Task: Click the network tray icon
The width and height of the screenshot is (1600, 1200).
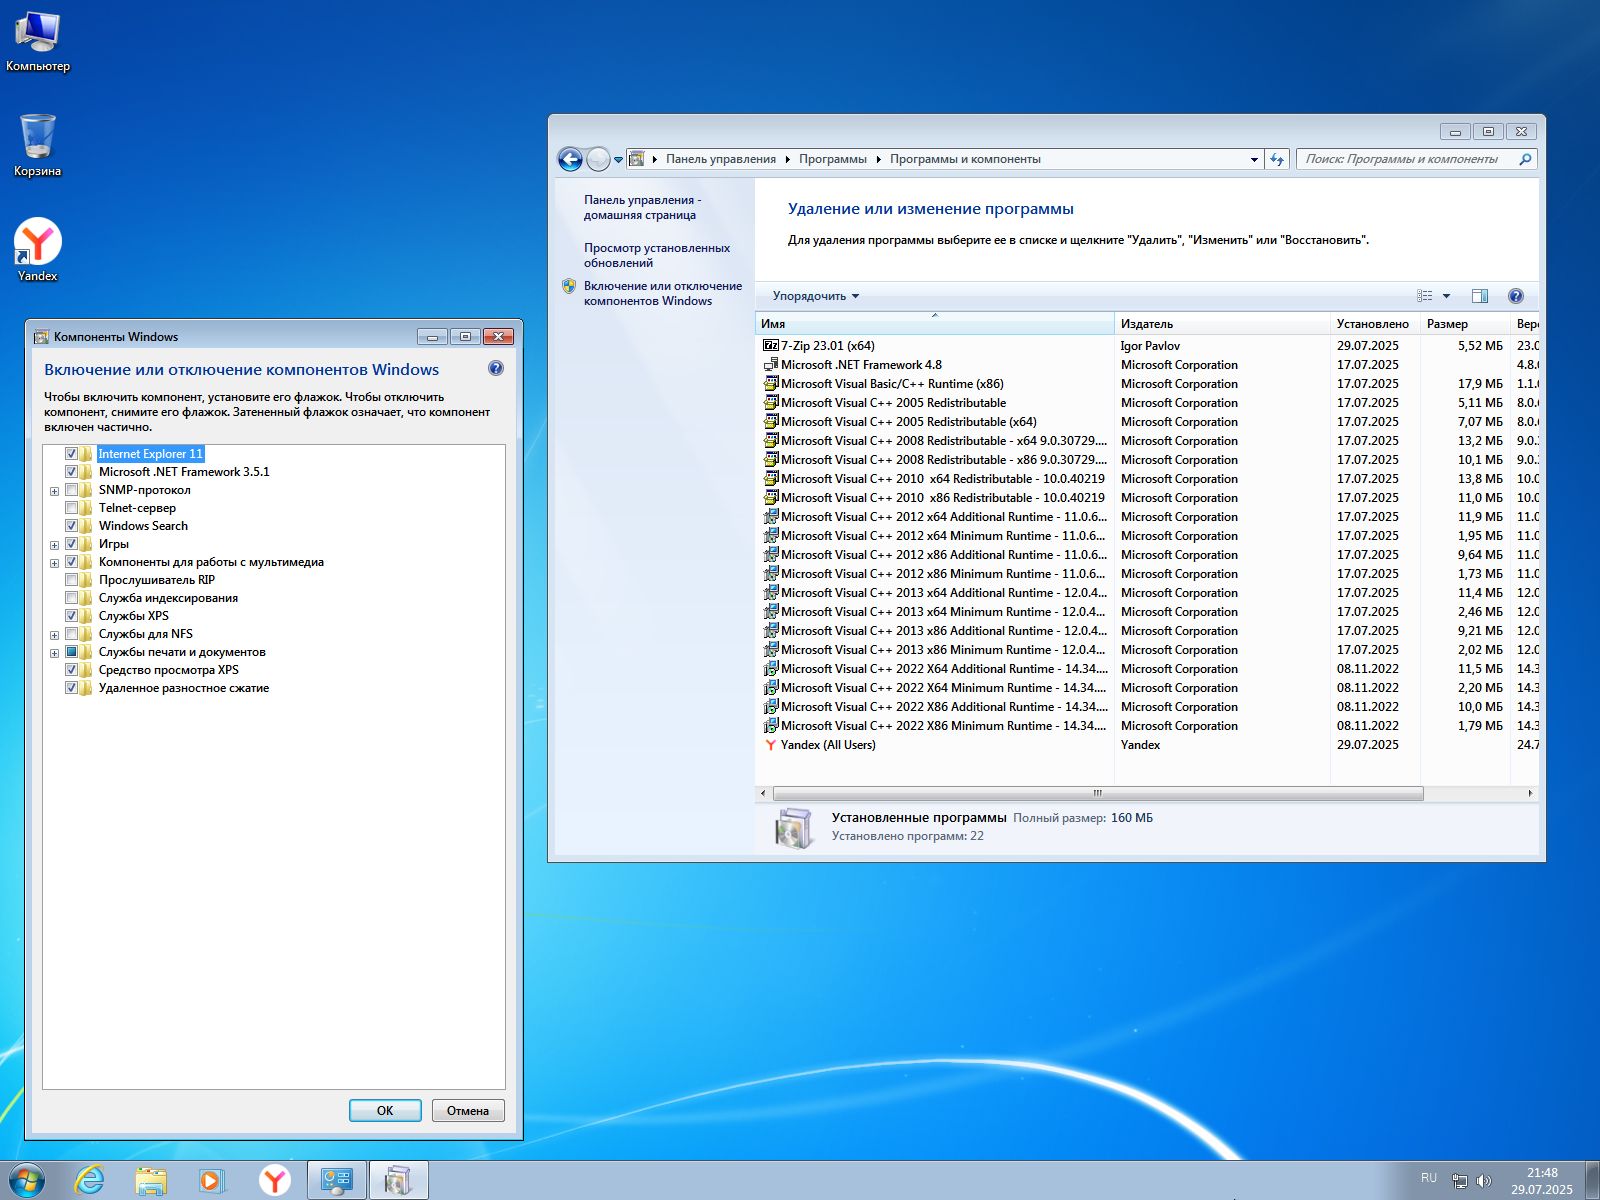Action: coord(1460,1181)
